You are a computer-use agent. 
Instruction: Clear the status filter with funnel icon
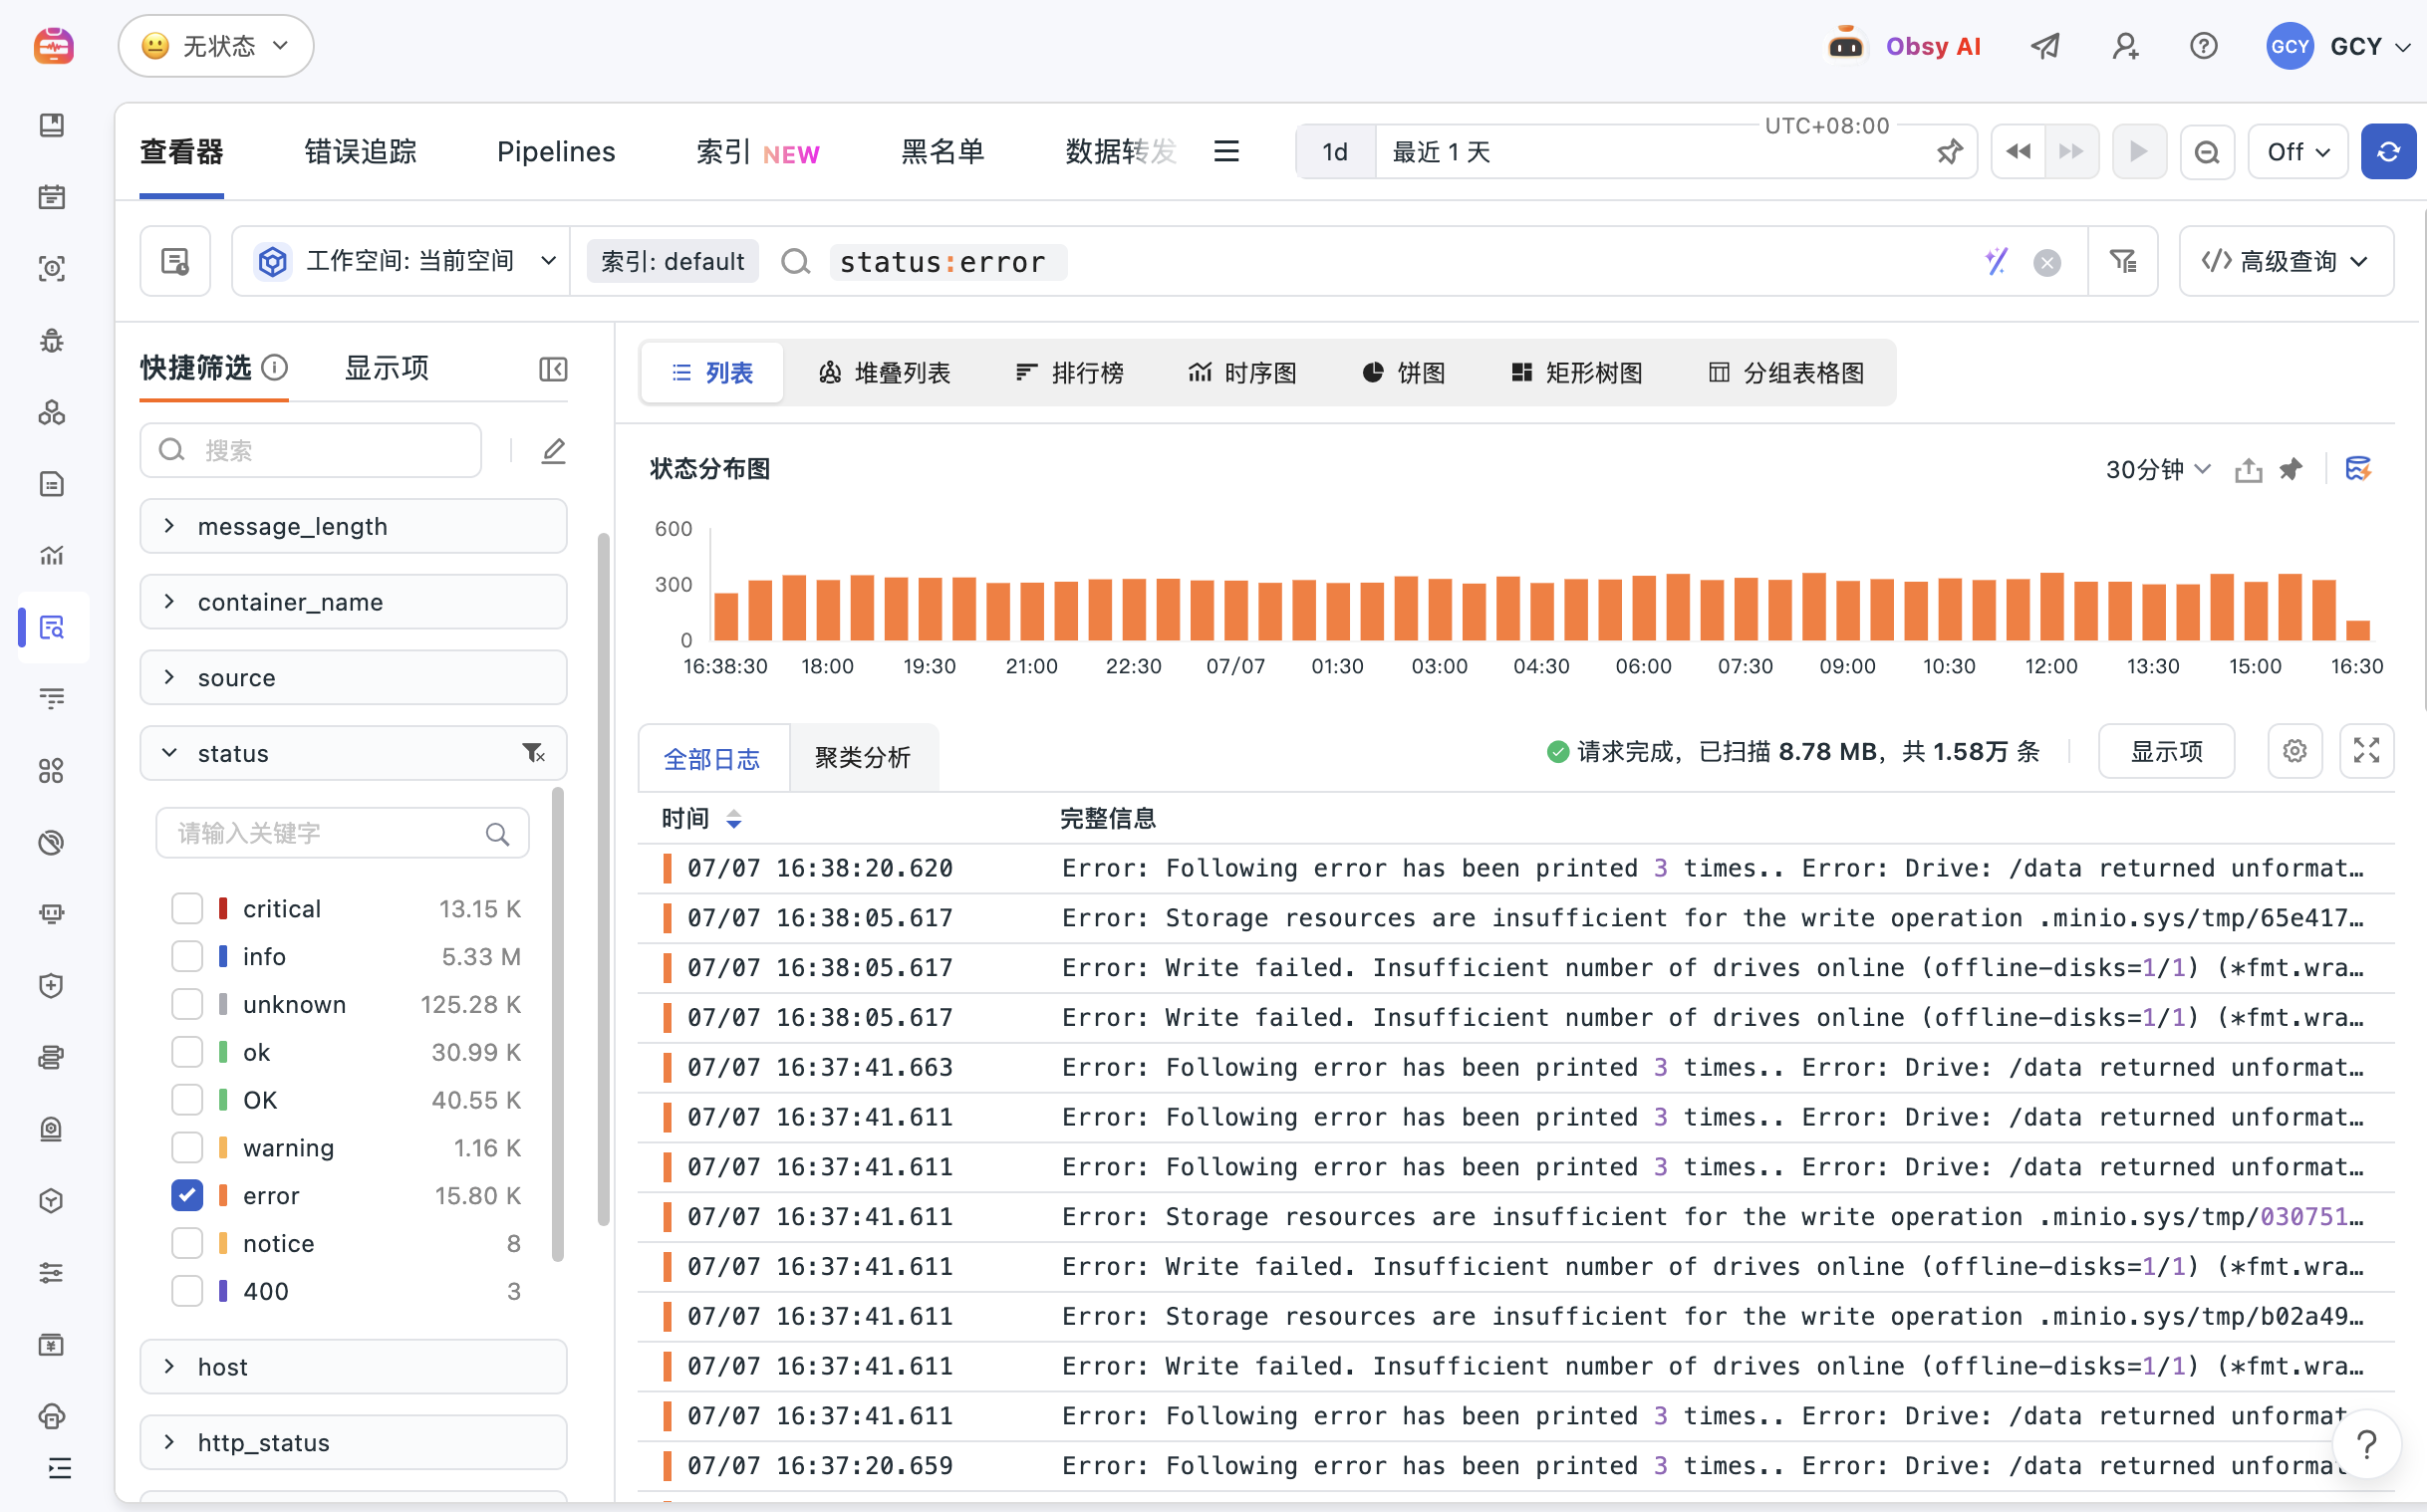[533, 753]
